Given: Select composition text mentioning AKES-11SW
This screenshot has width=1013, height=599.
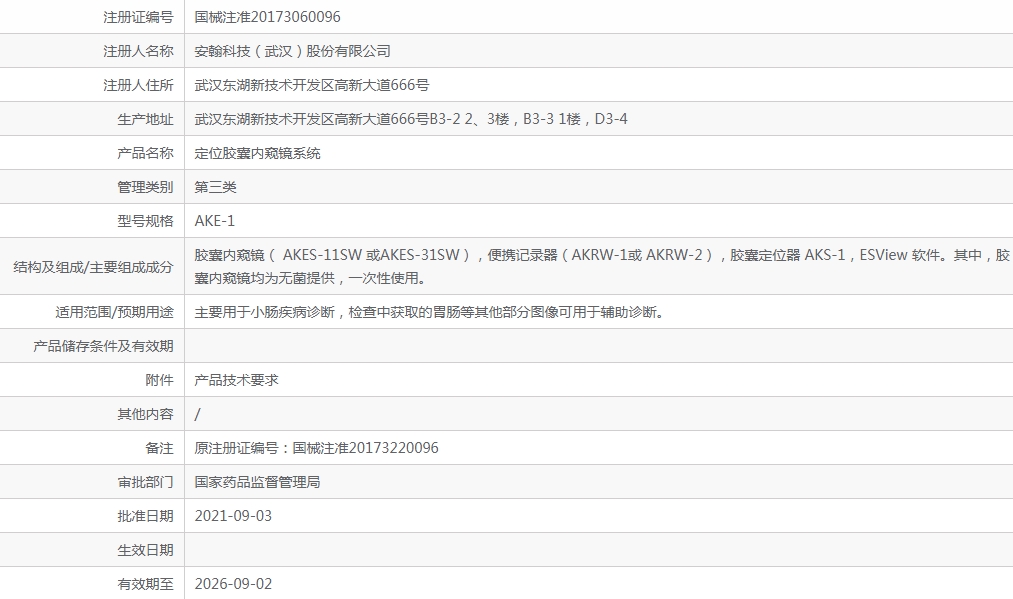Looking at the screenshot, I should [602, 267].
